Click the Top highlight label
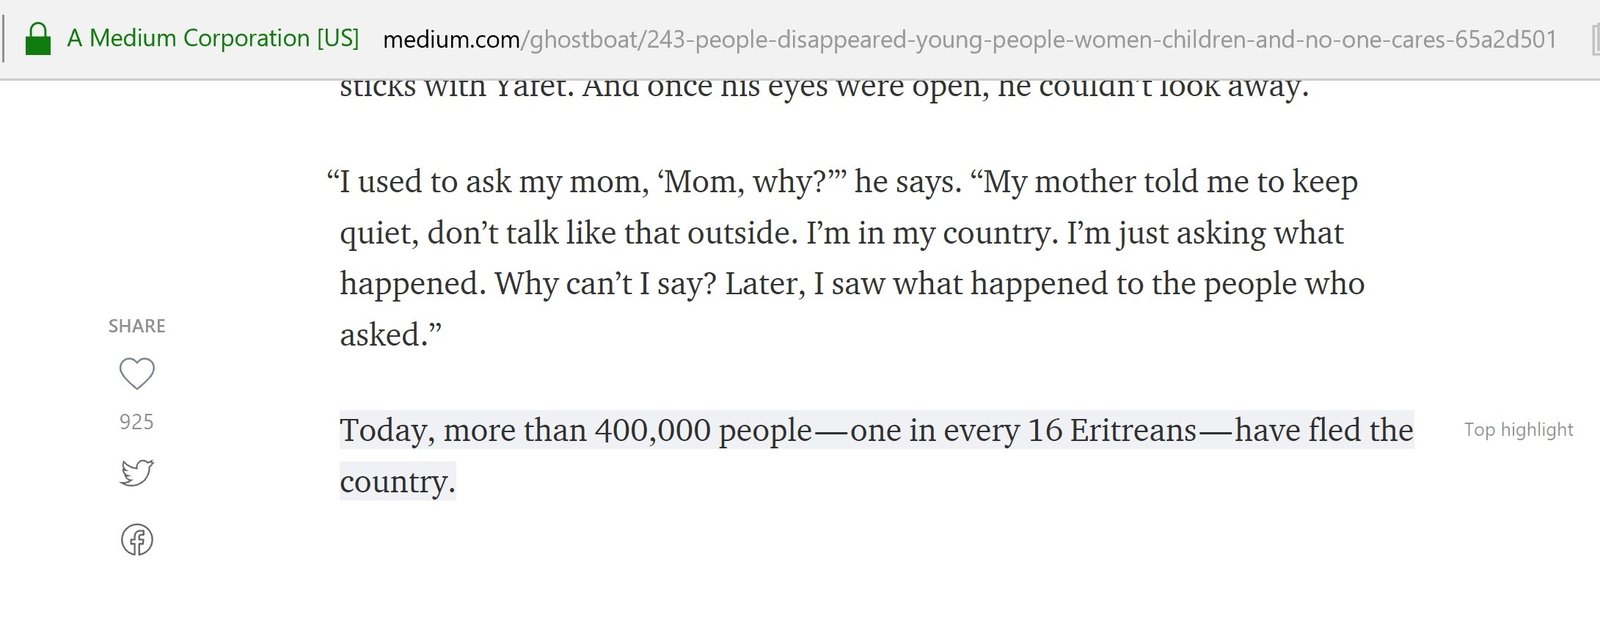1600x620 pixels. pyautogui.click(x=1518, y=429)
